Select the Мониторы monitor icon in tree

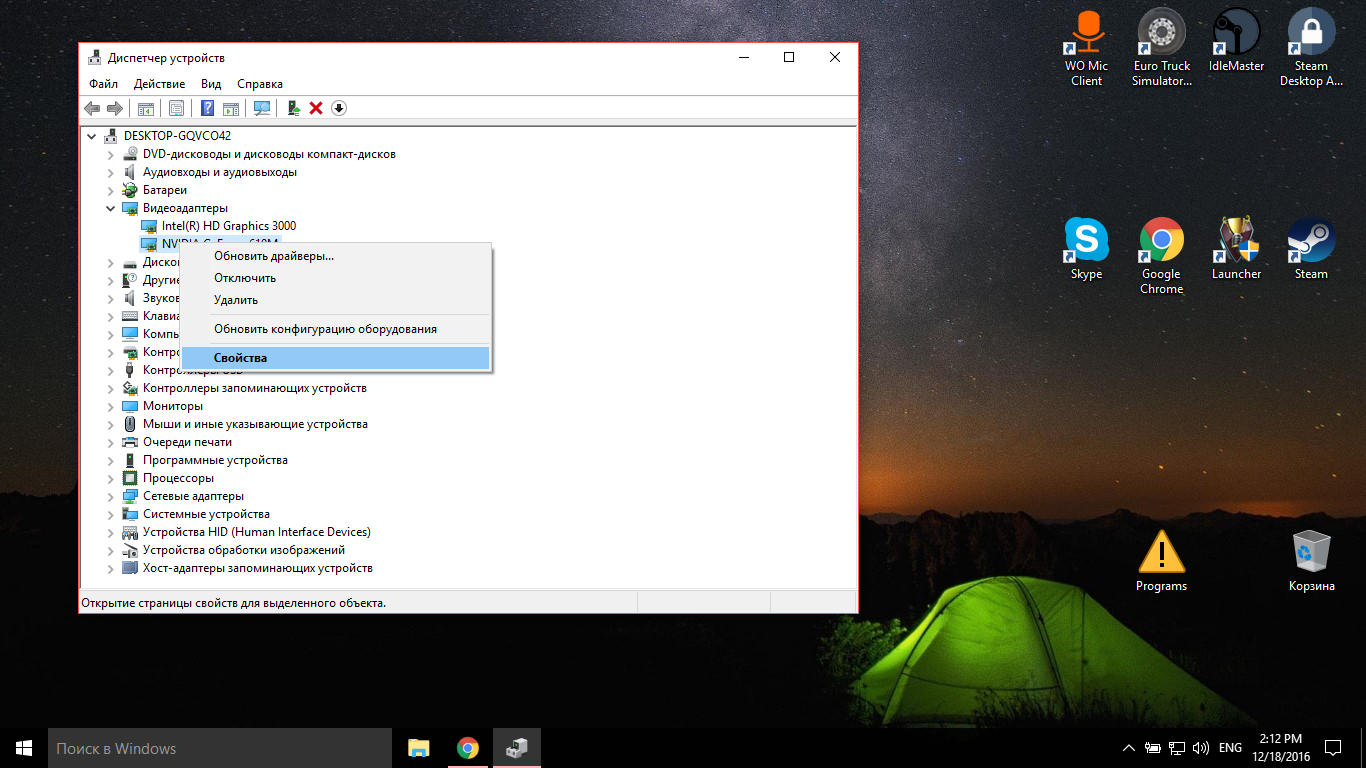point(130,406)
